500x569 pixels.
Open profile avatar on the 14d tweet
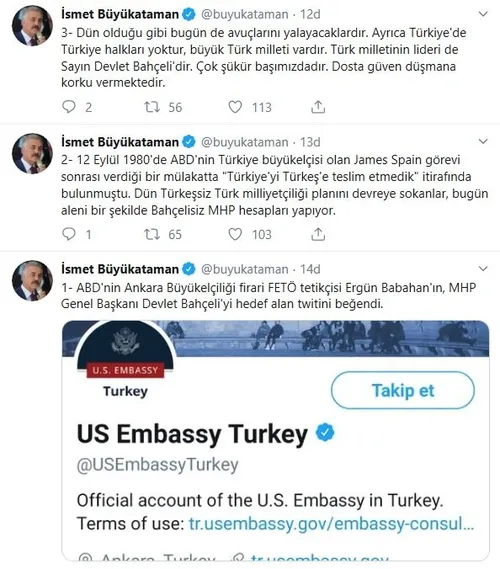click(32, 281)
